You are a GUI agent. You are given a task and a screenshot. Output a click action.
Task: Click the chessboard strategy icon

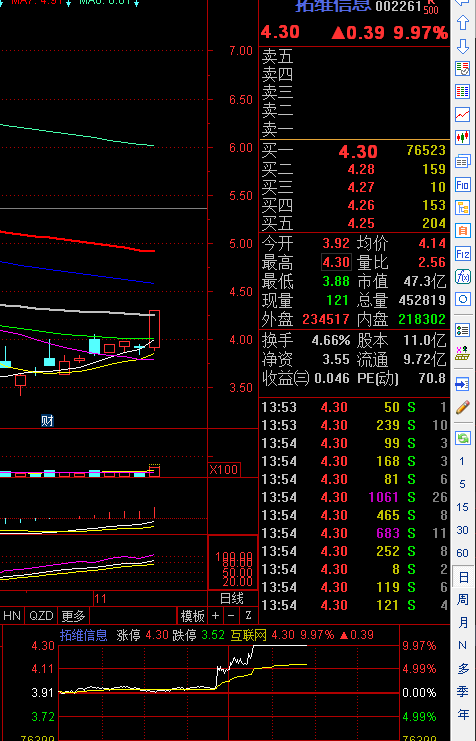[x=463, y=353]
